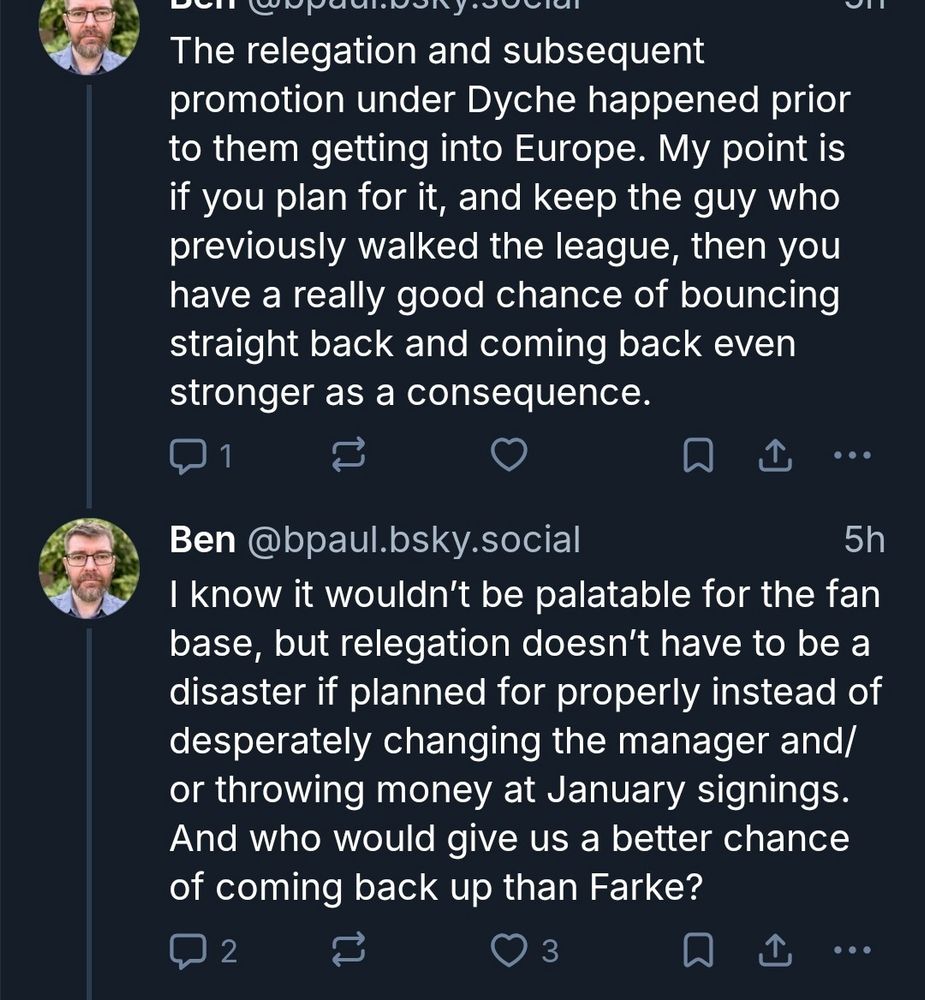The width and height of the screenshot is (925, 1000).
Task: Reply to the Dyche relegation post
Action: (x=186, y=457)
